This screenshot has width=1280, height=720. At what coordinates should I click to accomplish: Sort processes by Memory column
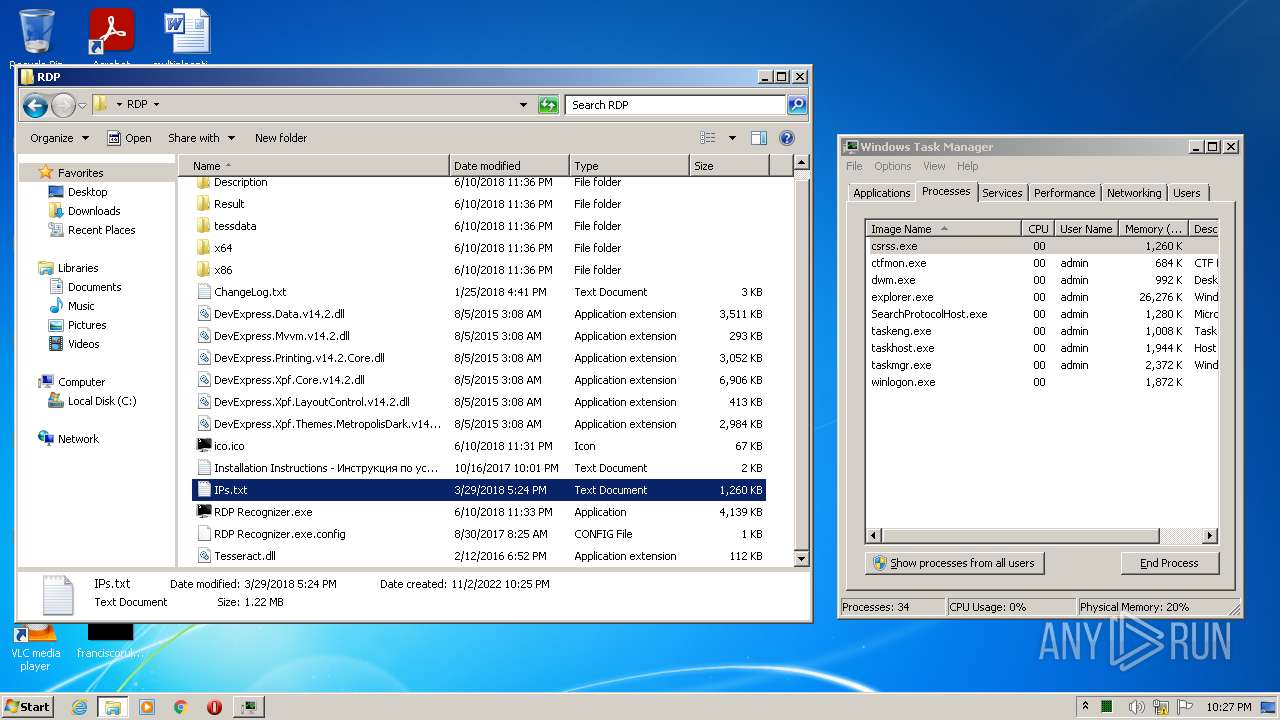(x=1154, y=229)
